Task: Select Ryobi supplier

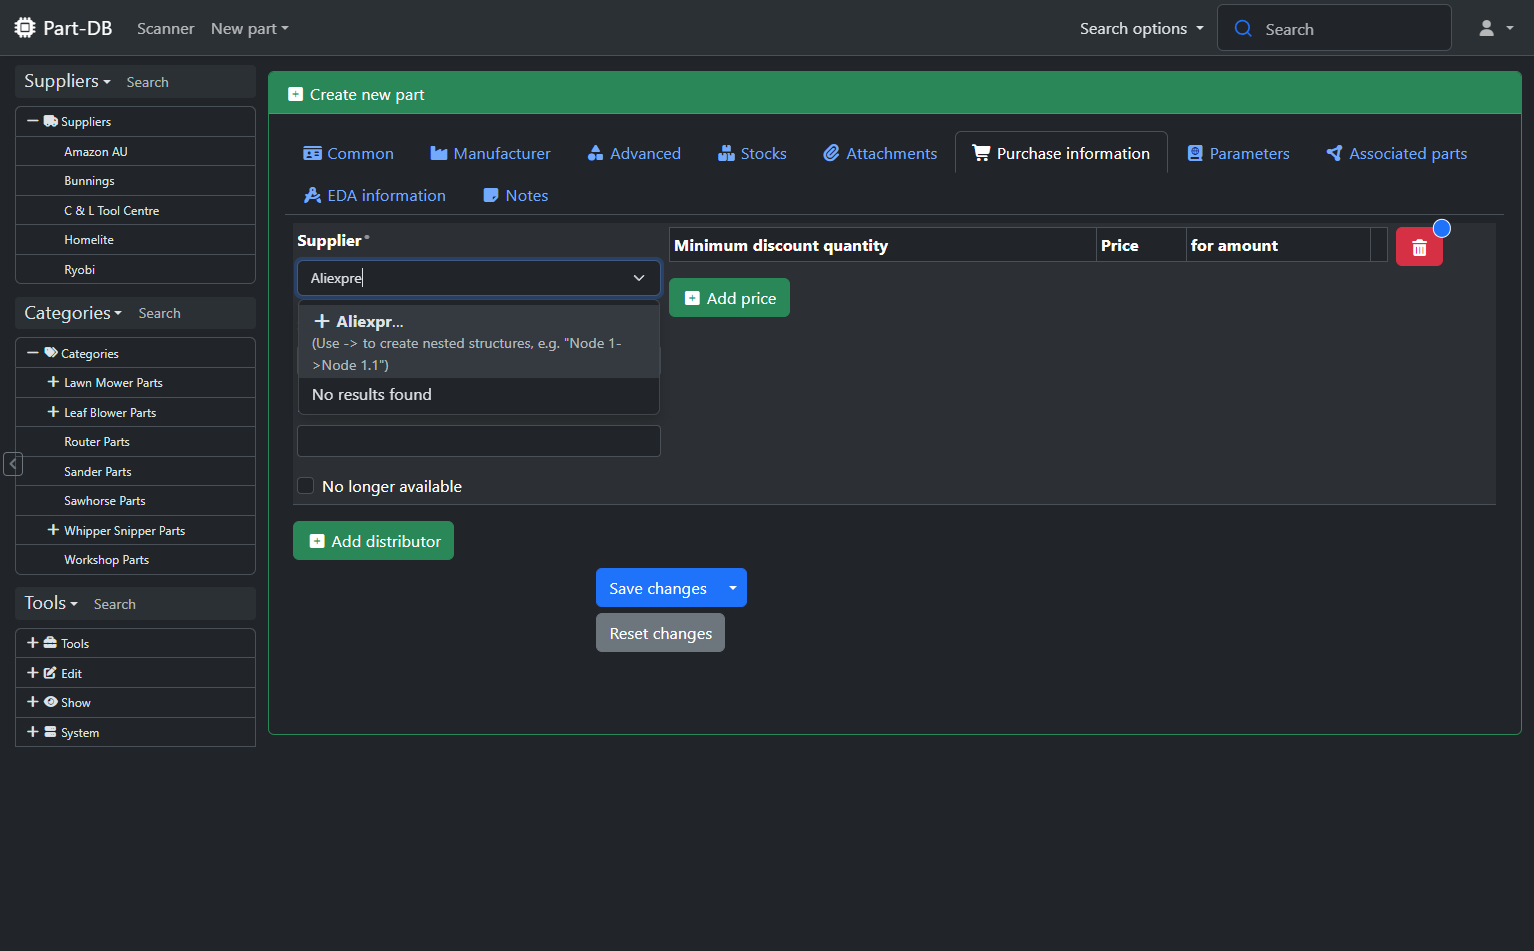Action: pos(135,269)
